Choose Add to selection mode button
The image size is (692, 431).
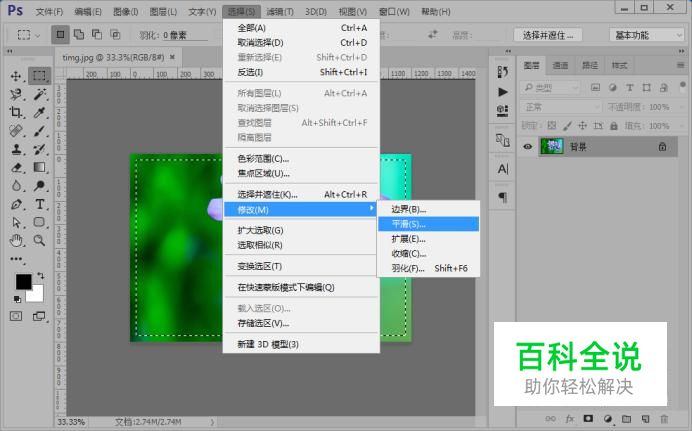pos(79,34)
